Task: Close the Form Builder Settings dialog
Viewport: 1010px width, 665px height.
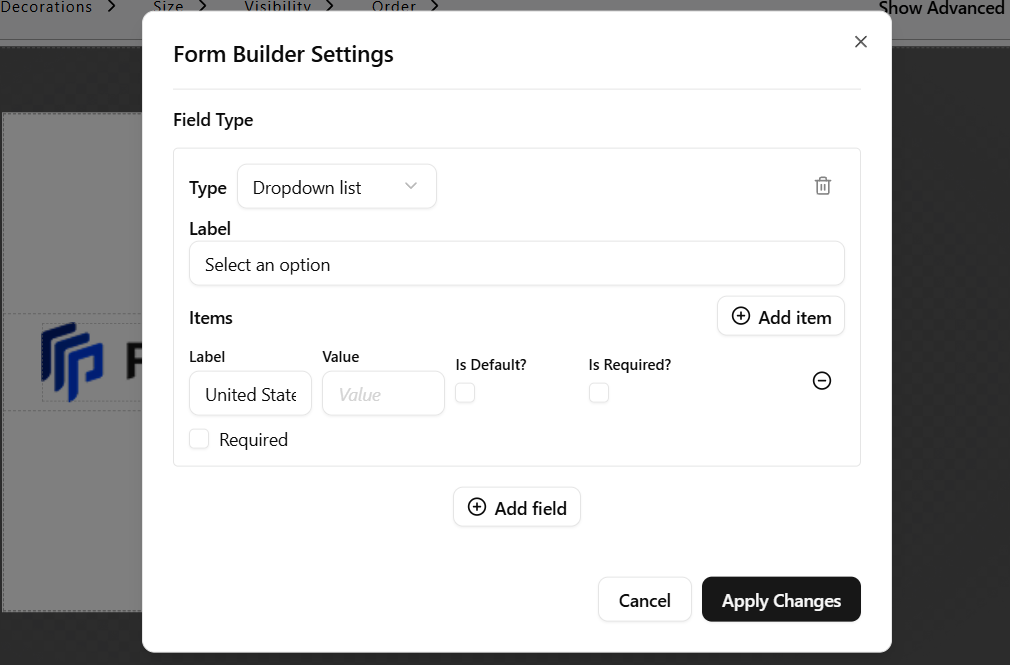Action: click(x=860, y=42)
